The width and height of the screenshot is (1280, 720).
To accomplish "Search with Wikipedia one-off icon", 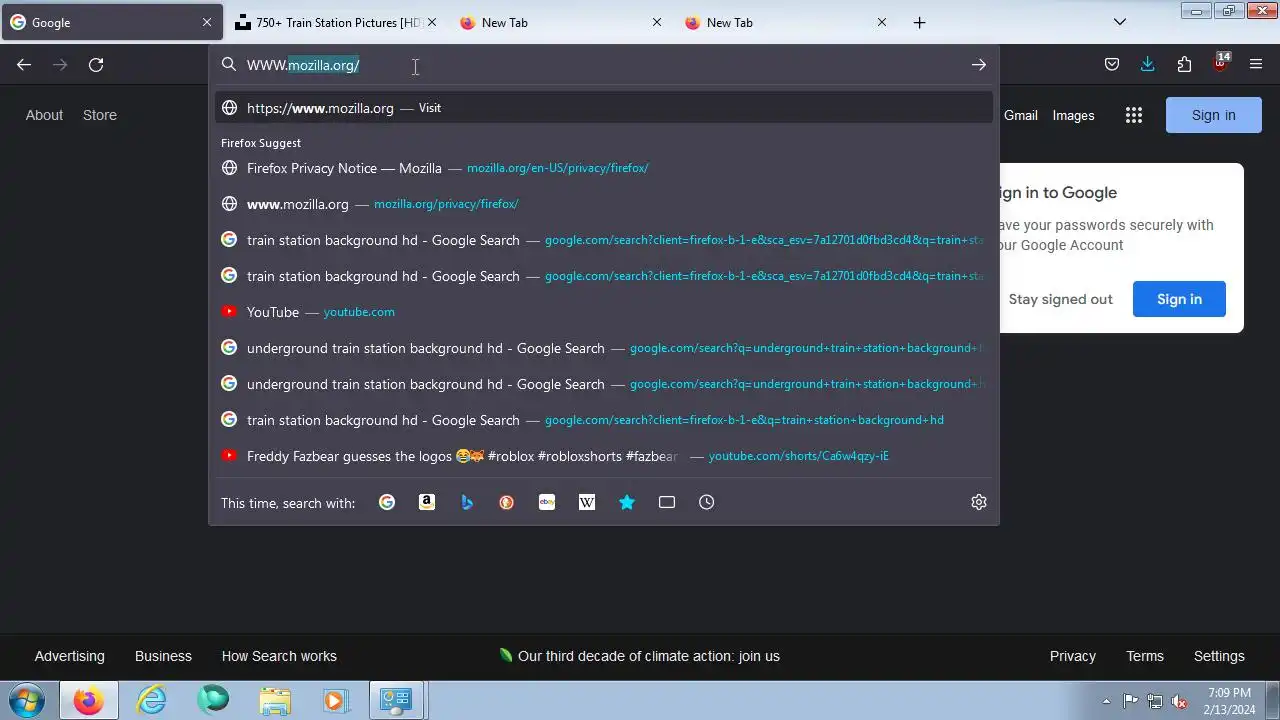I will click(x=587, y=502).
